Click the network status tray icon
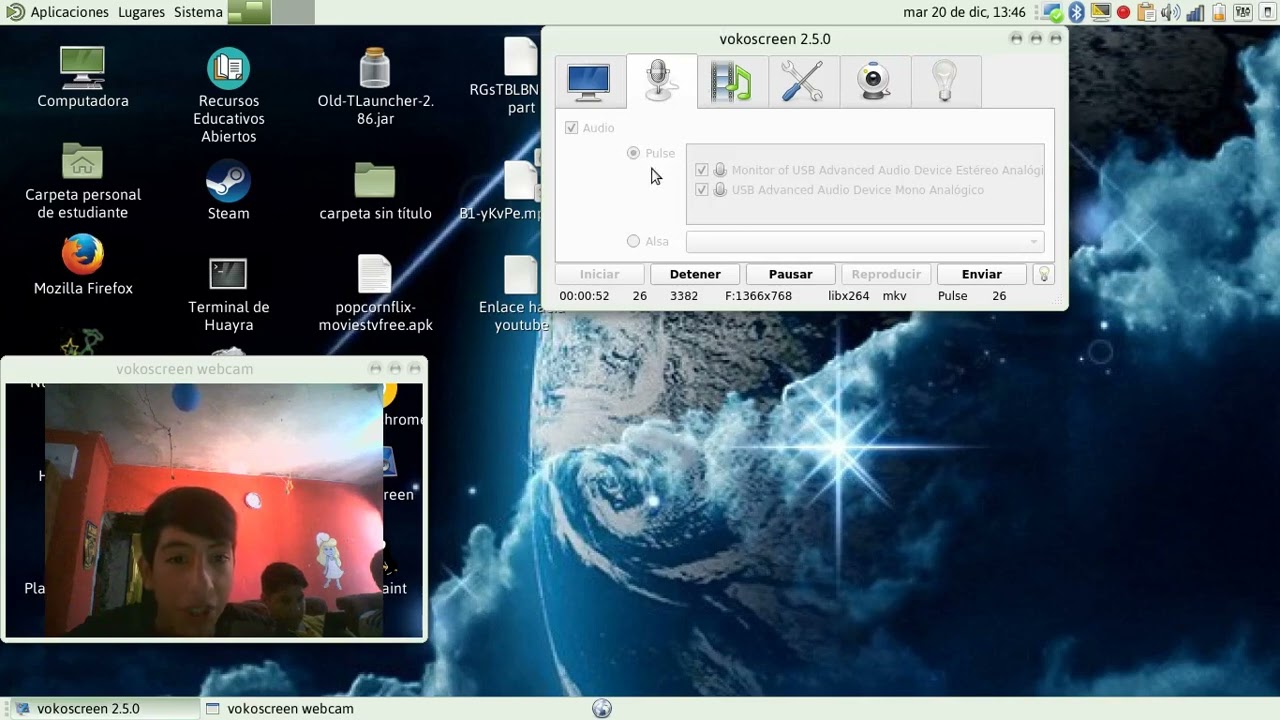Viewport: 1280px width, 720px height. (1053, 12)
